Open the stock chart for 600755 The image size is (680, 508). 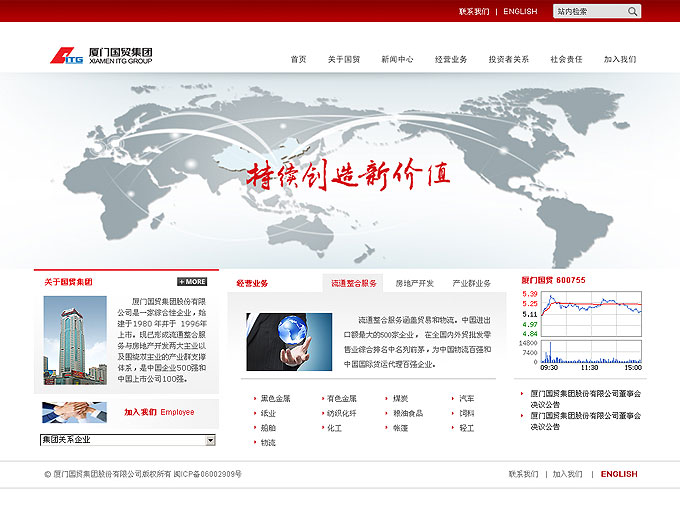tap(580, 327)
